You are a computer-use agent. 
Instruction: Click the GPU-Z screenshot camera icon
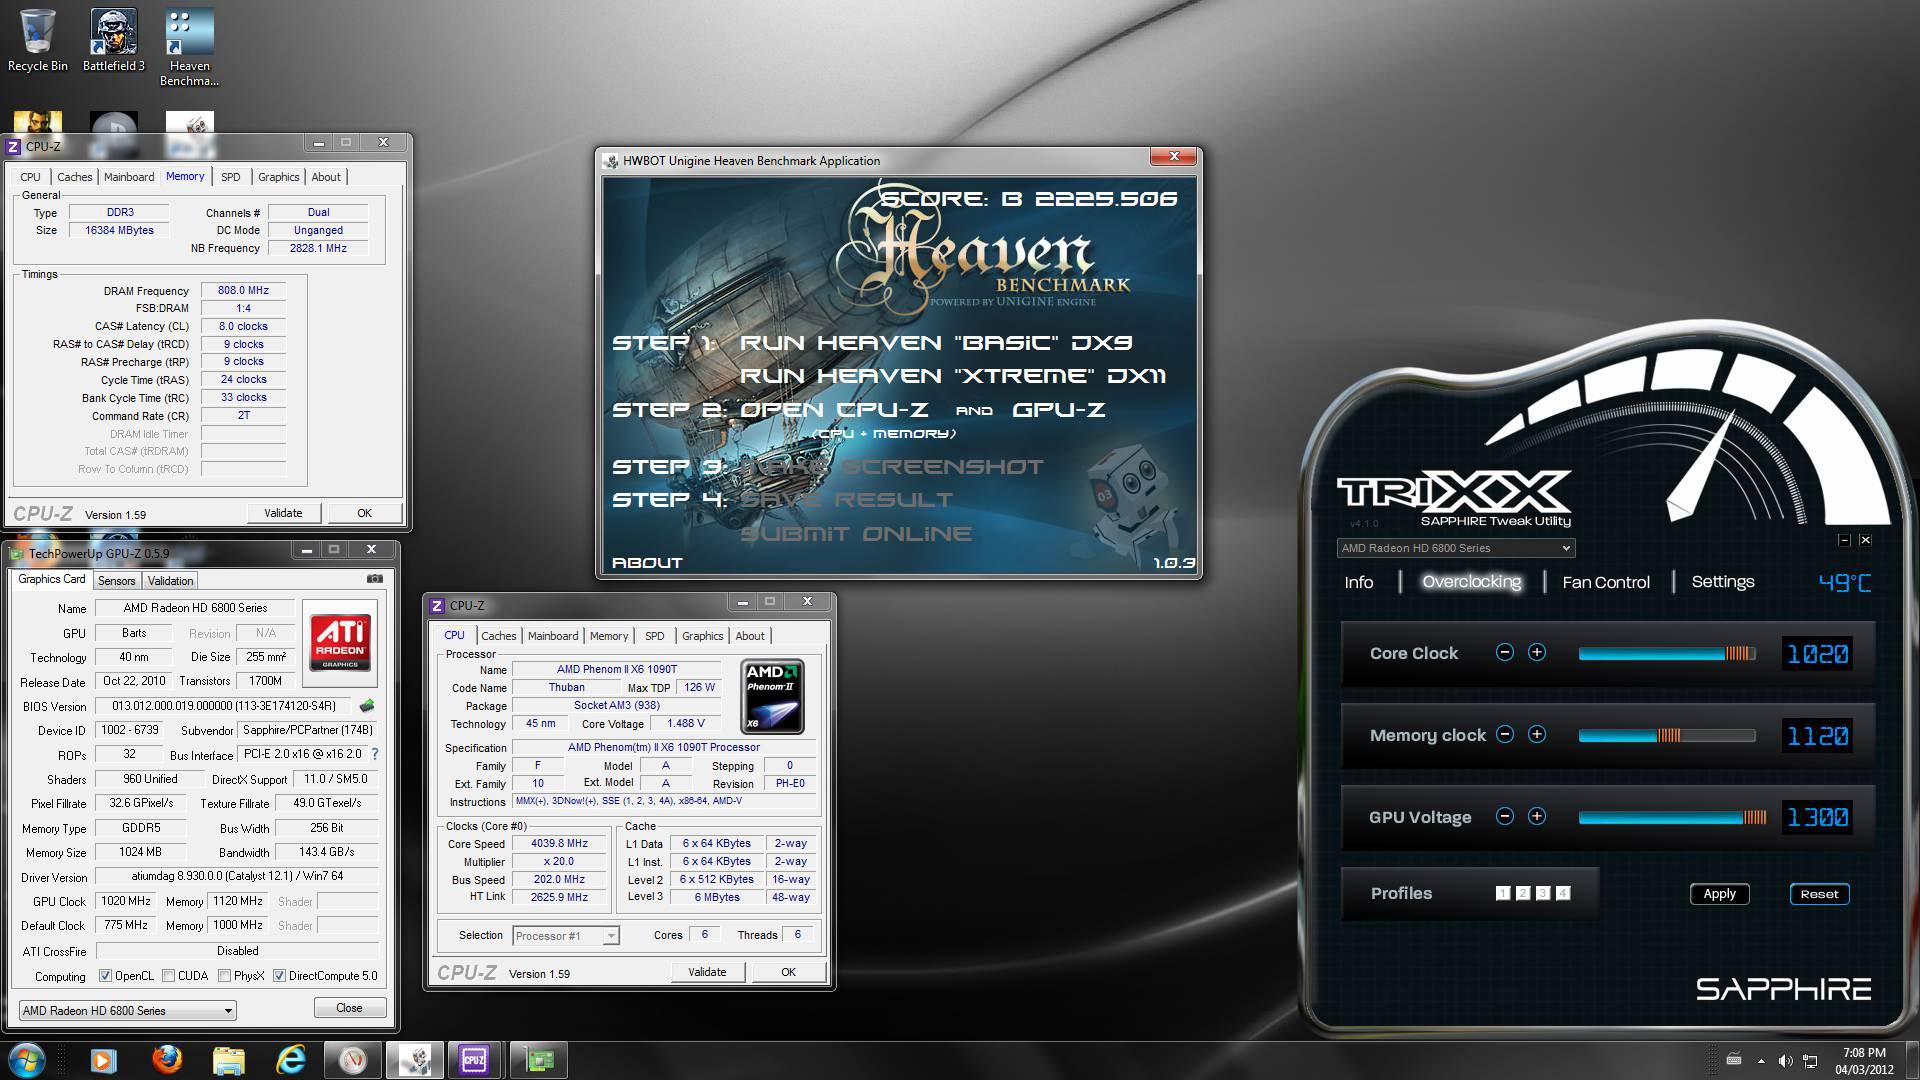pyautogui.click(x=375, y=579)
